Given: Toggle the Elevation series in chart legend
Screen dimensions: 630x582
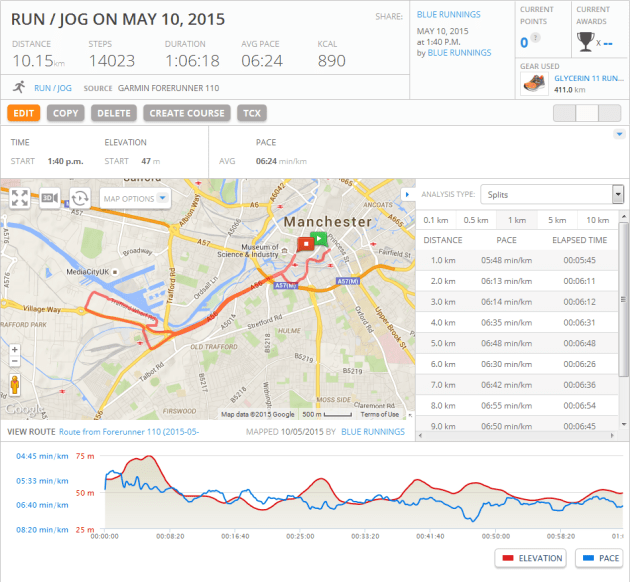Looking at the screenshot, I should click(x=530, y=558).
